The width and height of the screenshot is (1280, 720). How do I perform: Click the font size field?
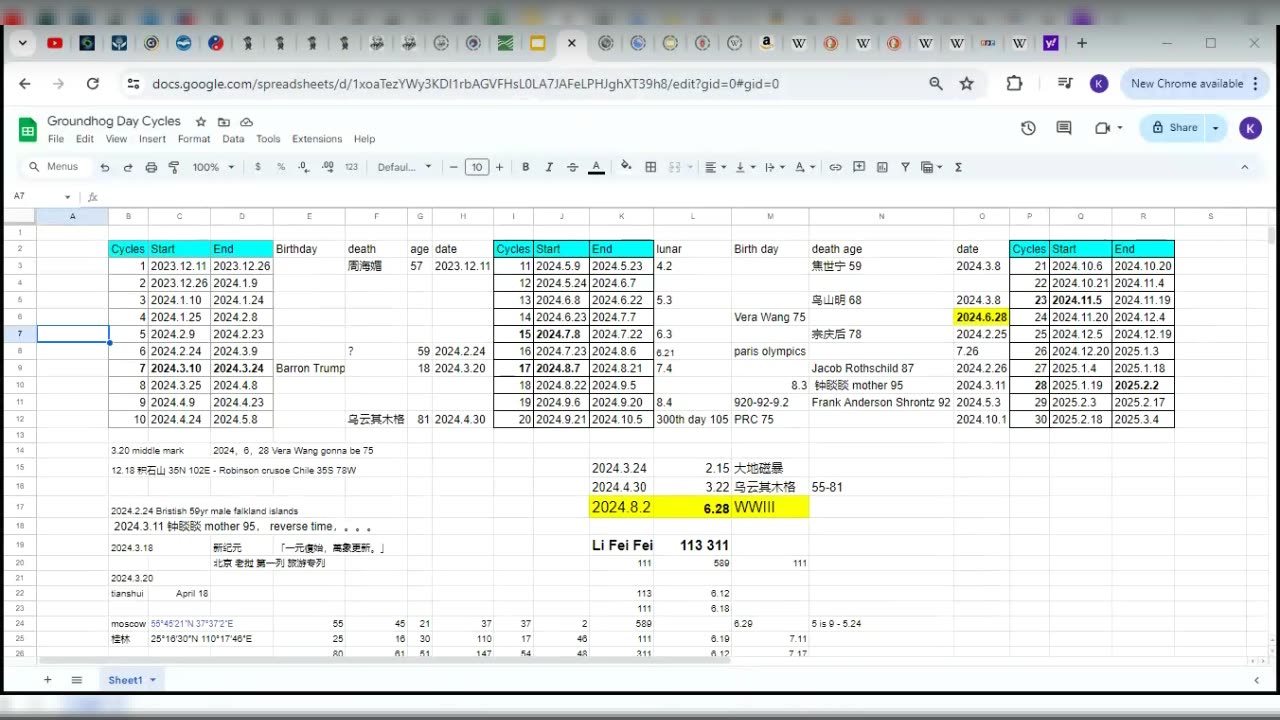coord(477,167)
